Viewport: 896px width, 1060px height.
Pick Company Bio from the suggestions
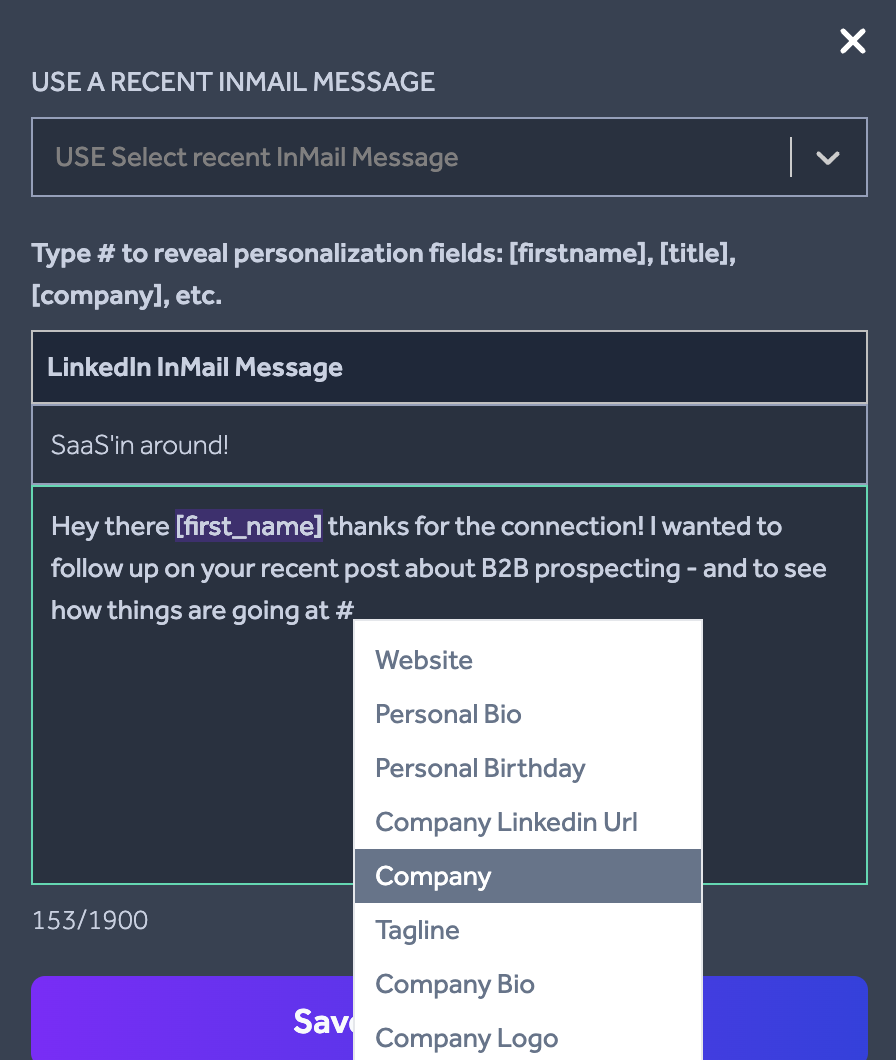pyautogui.click(x=527, y=984)
